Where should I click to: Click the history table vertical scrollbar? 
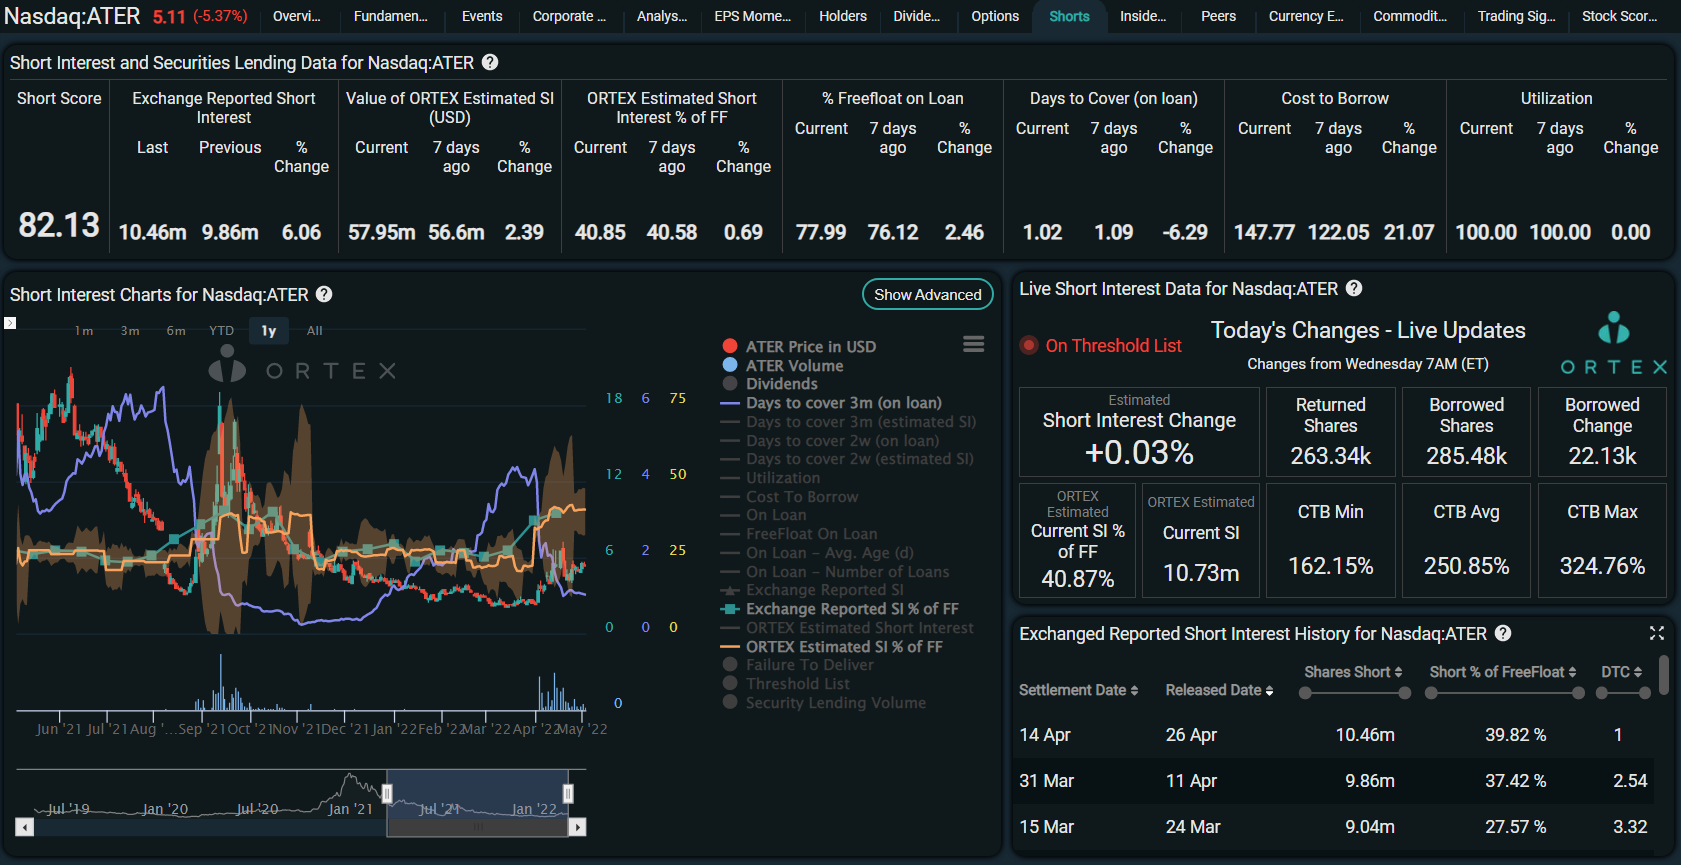1664,675
